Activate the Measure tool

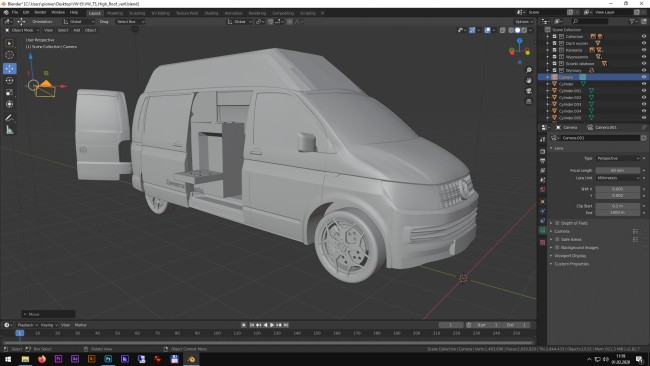[x=10, y=130]
